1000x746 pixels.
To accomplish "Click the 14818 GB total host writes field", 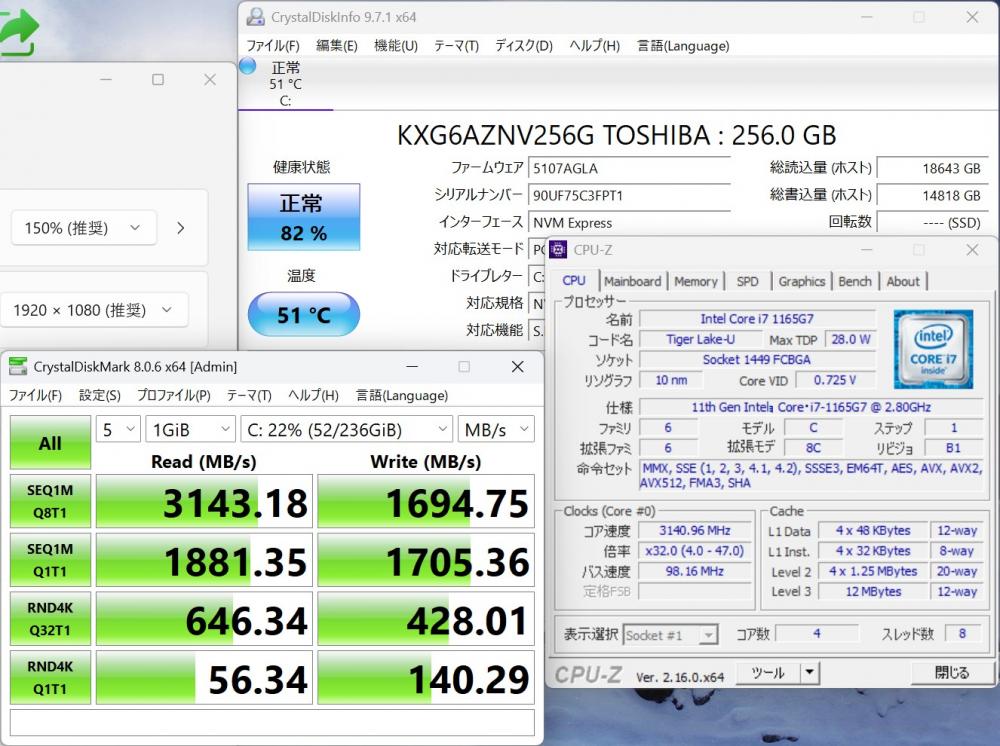I will [932, 195].
